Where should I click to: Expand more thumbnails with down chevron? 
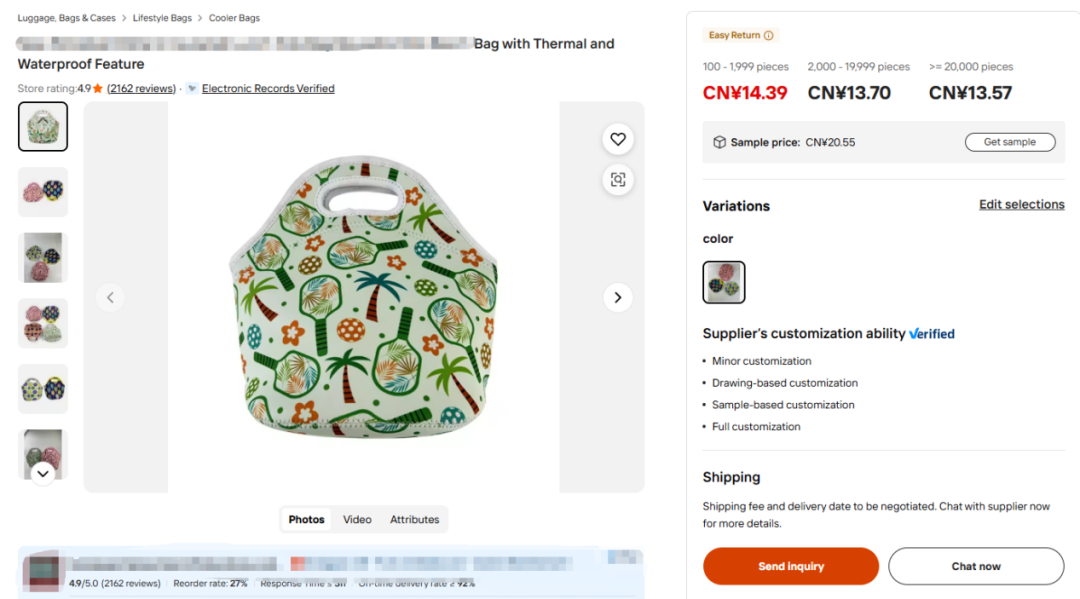point(43,474)
